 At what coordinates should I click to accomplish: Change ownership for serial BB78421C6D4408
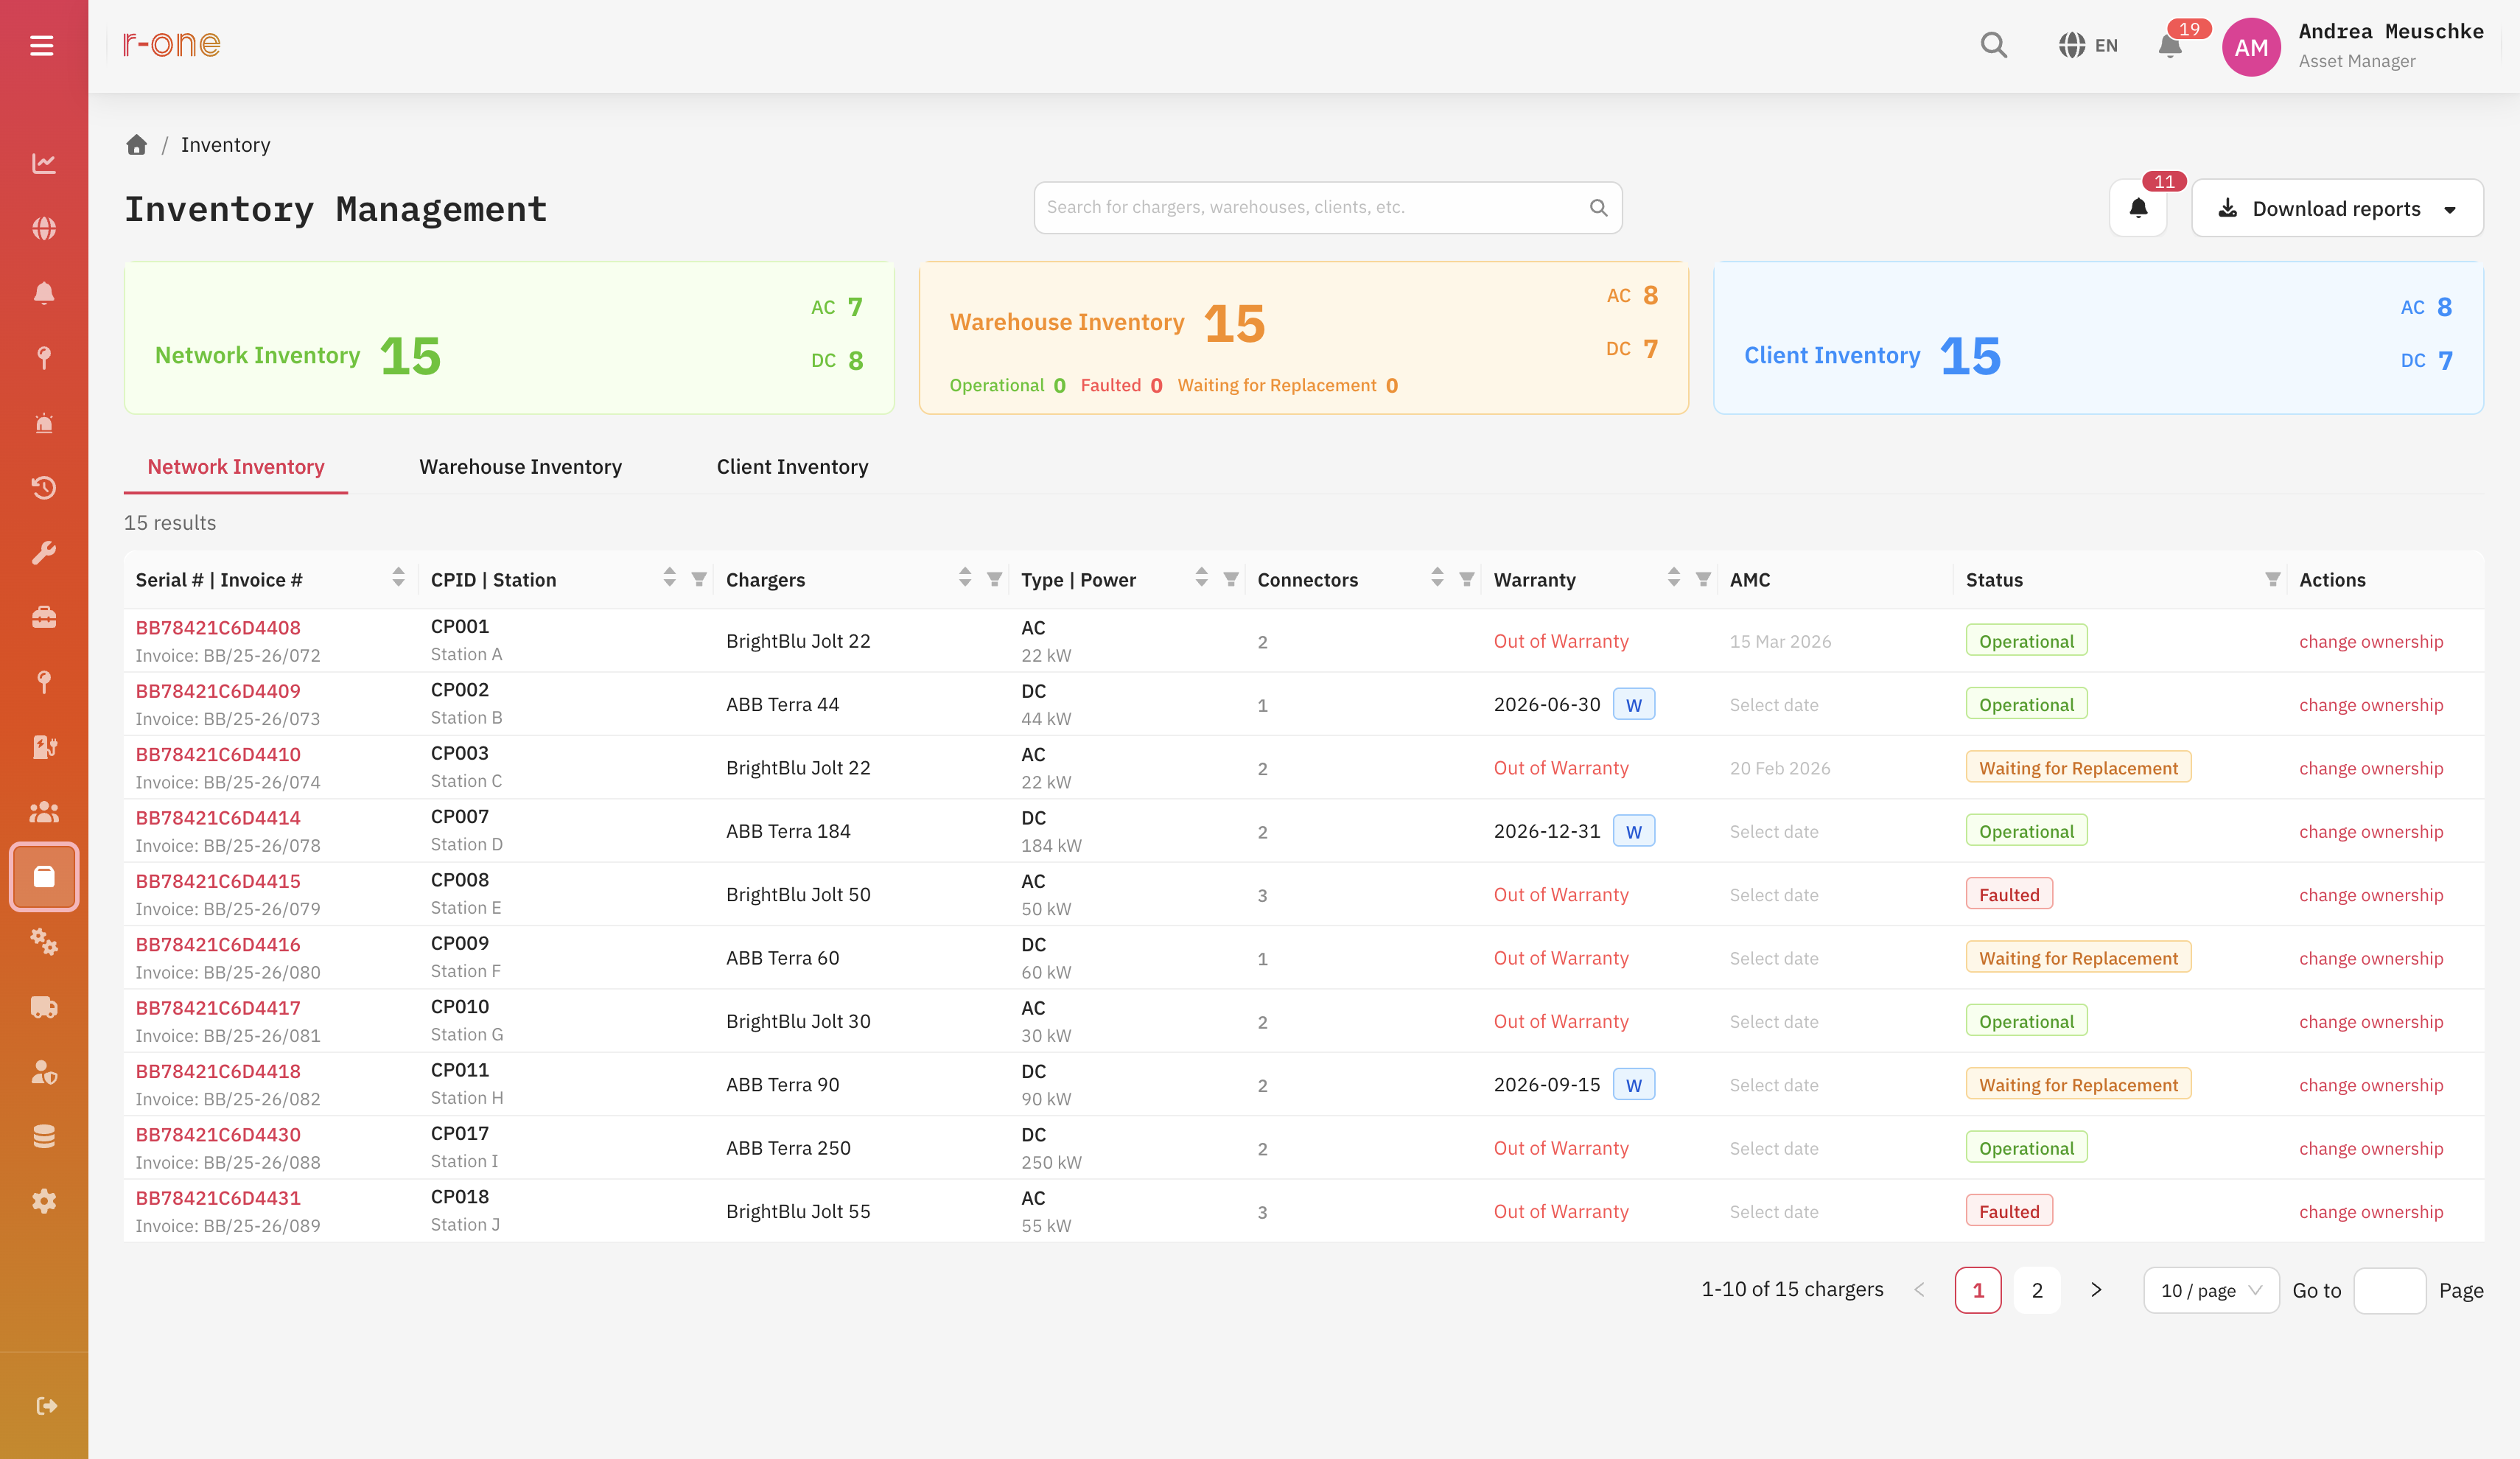2370,641
